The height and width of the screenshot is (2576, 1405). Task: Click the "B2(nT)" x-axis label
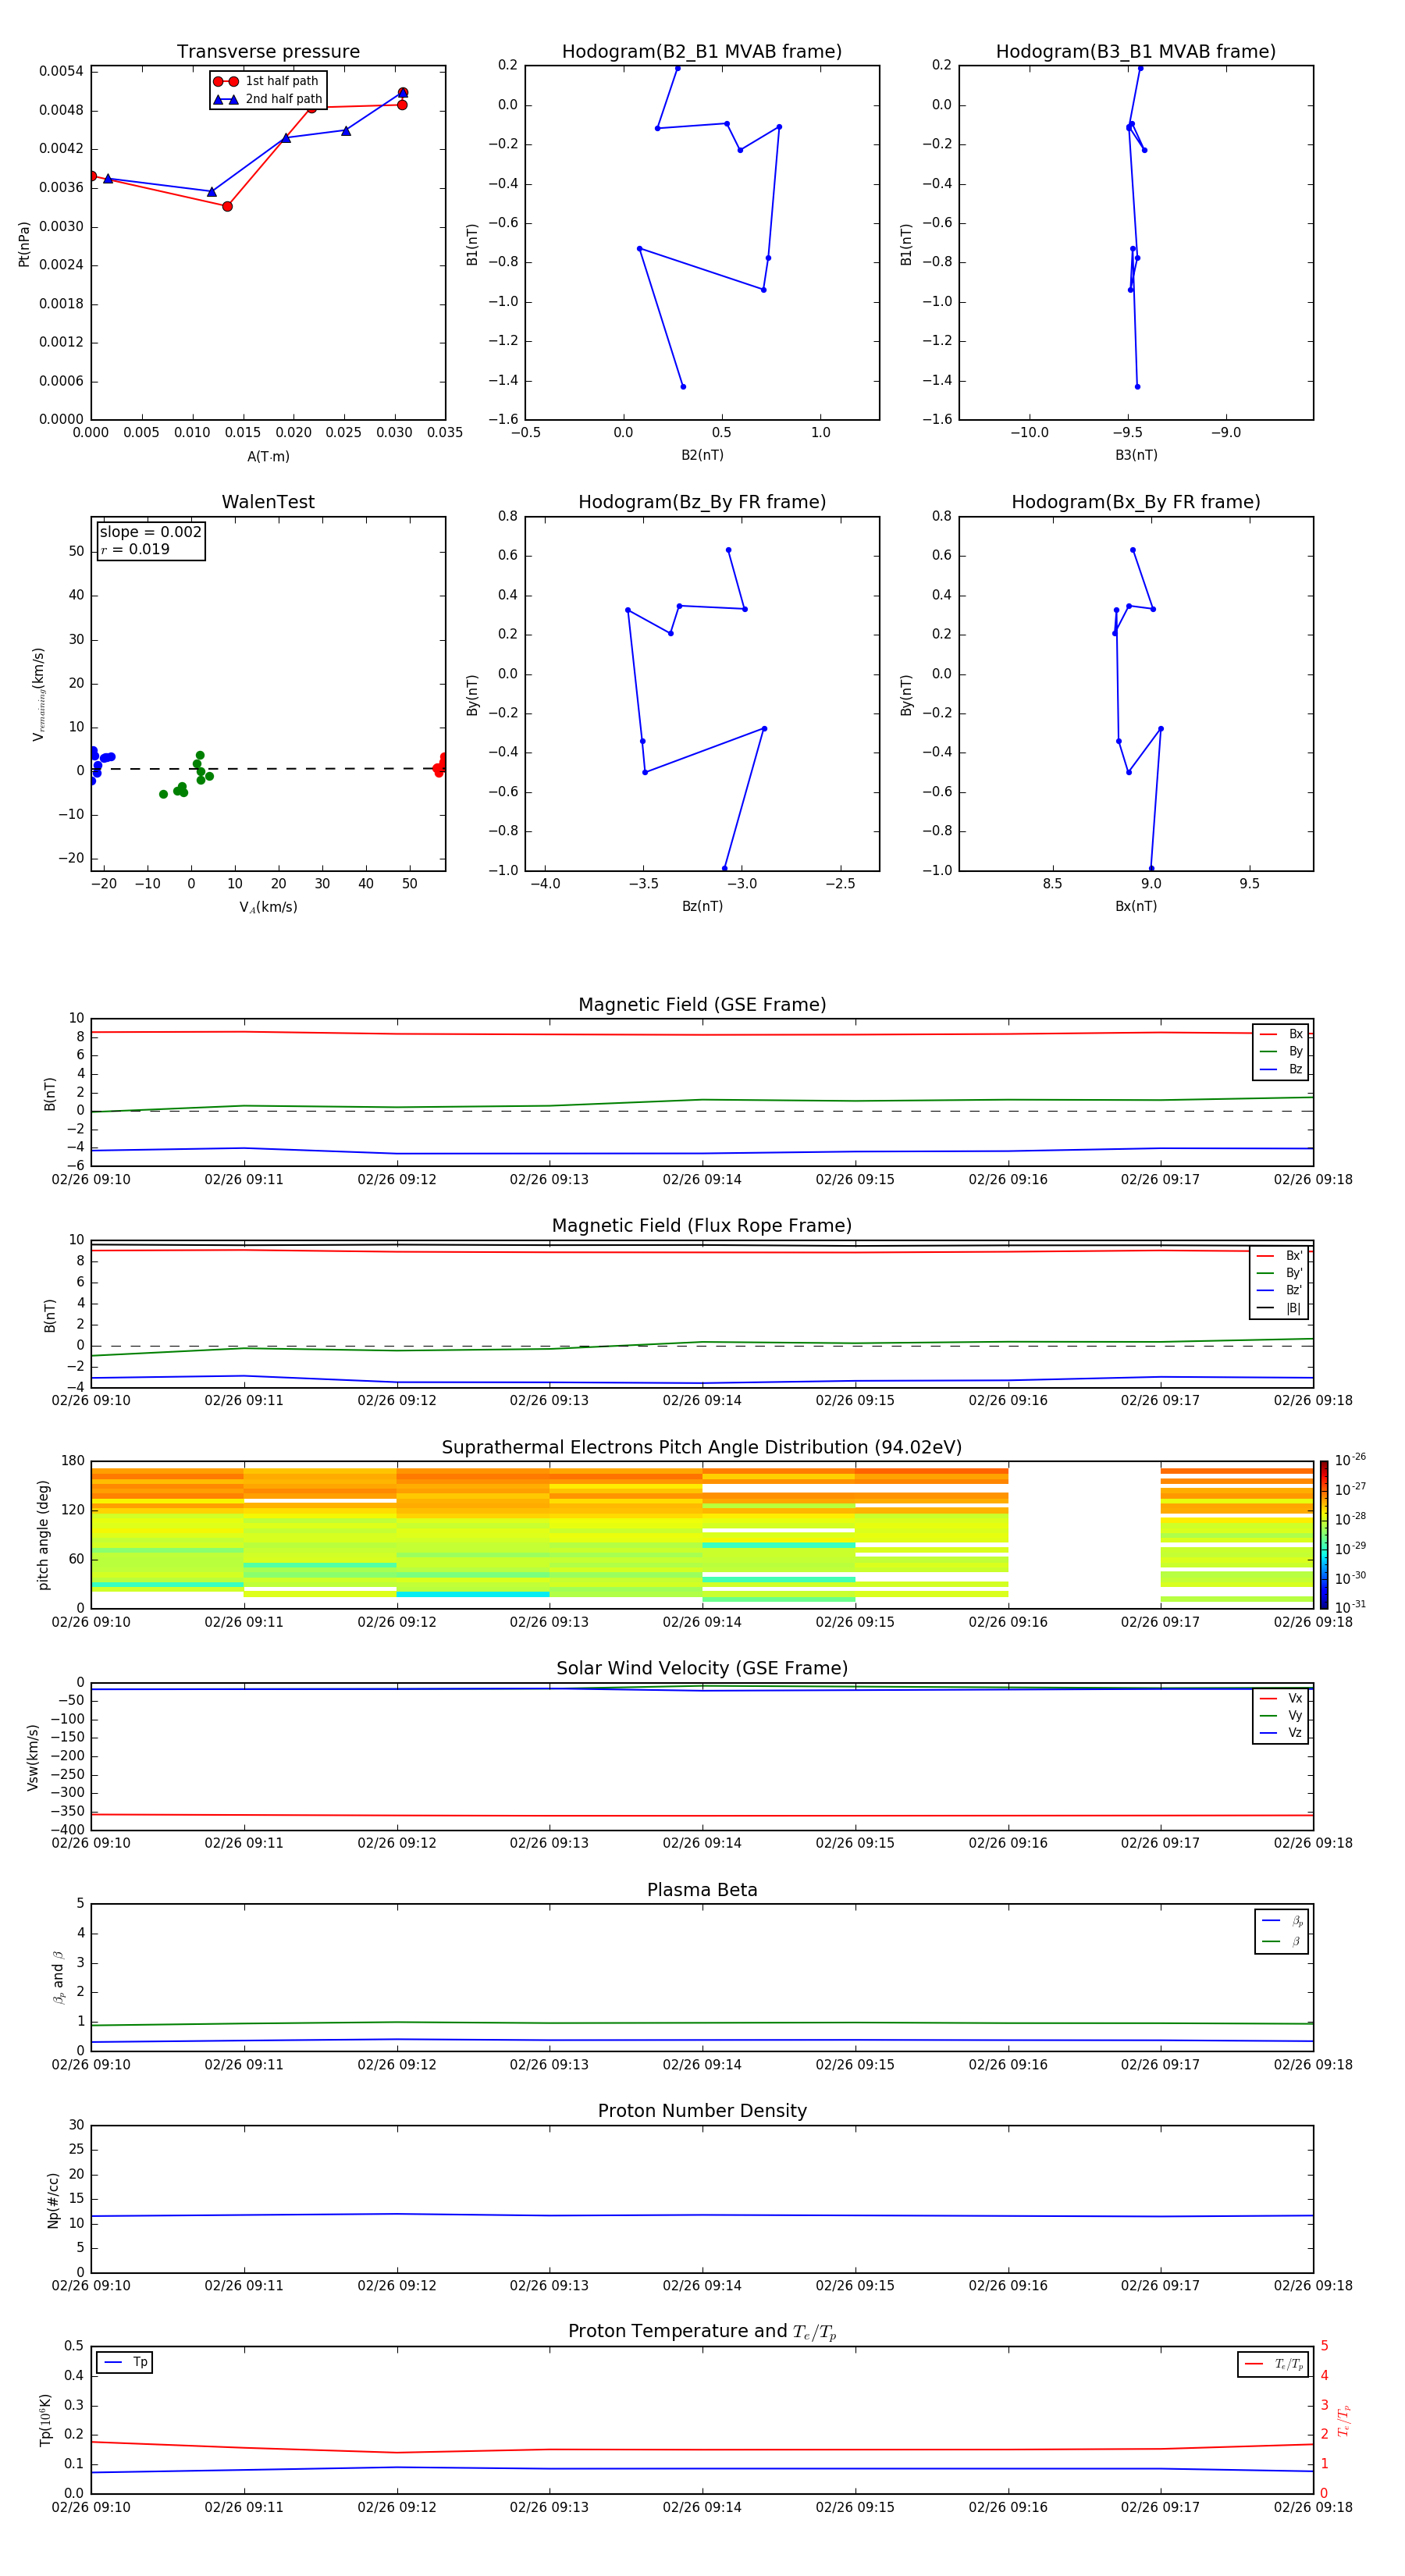702,455
